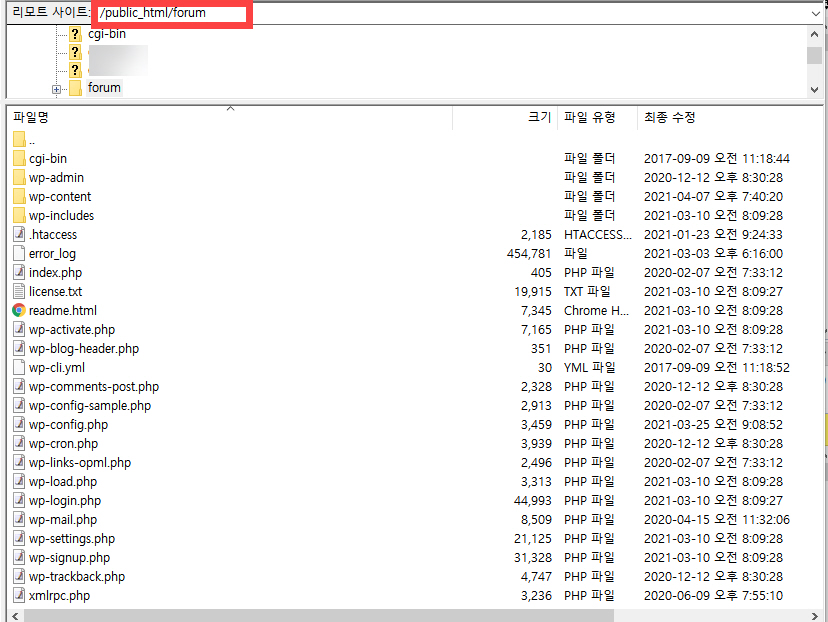Click the index.php file icon
The height and width of the screenshot is (622, 828).
(19, 272)
